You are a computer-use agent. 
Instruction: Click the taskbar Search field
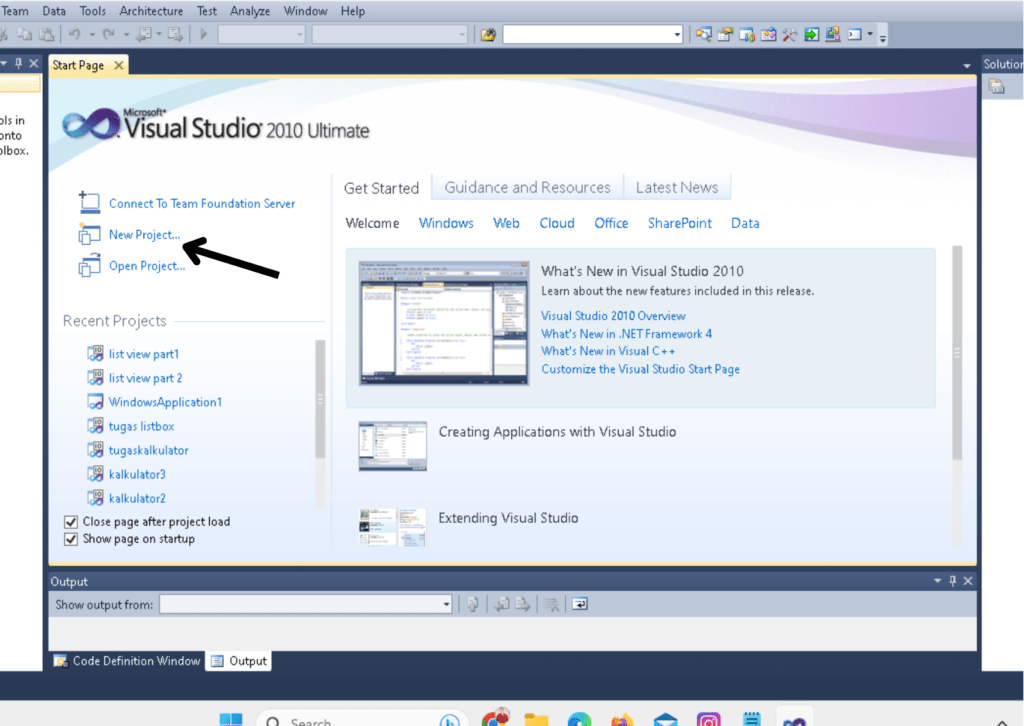click(x=362, y=719)
